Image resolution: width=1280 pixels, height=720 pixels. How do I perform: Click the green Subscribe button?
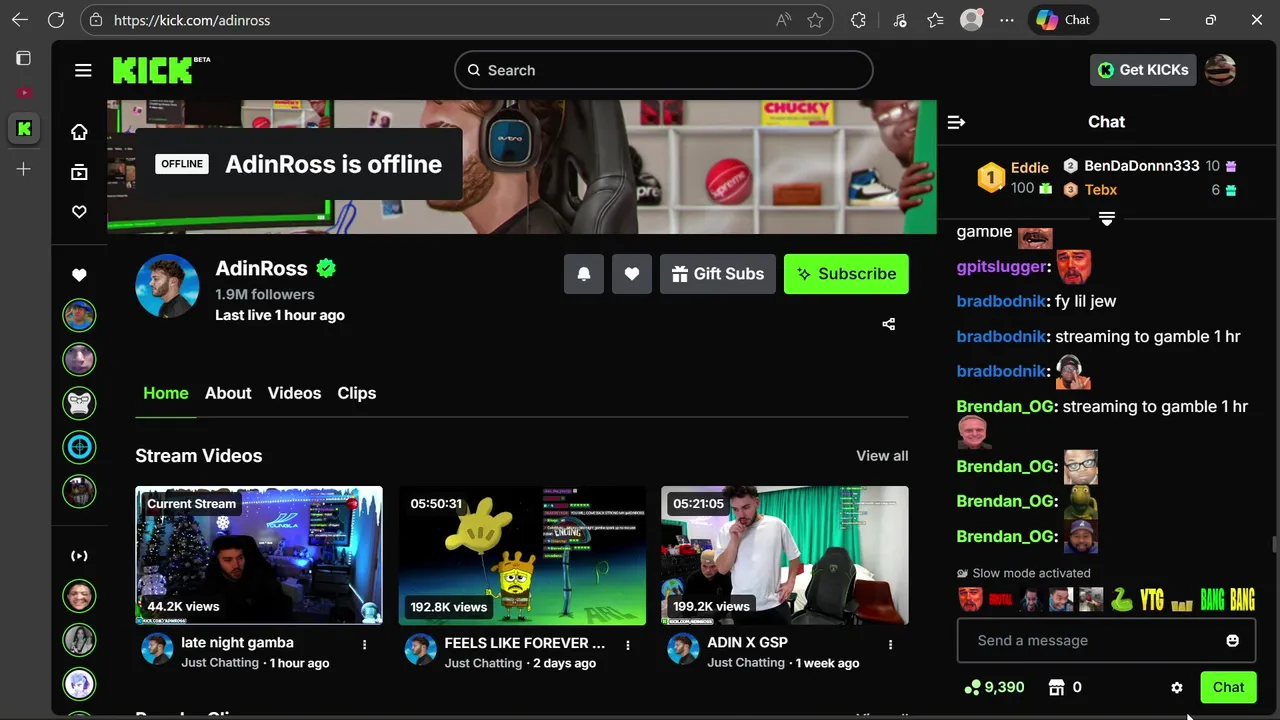(x=846, y=274)
